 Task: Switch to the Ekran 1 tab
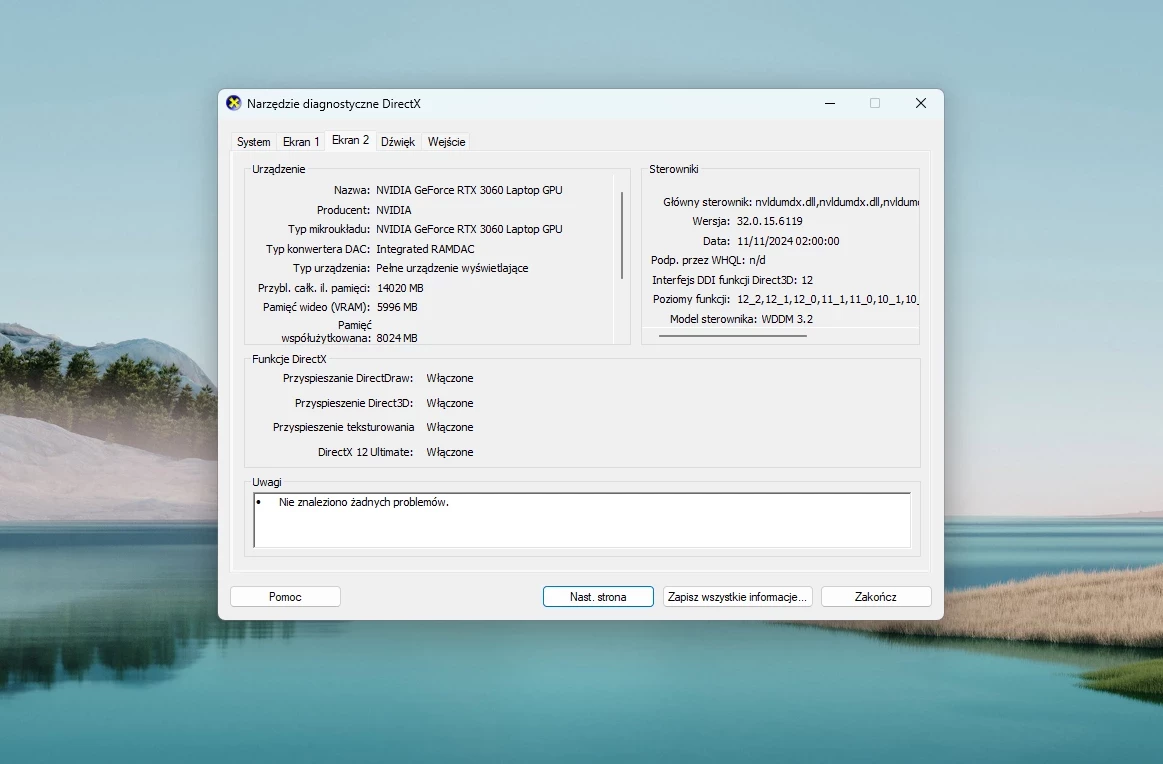coord(301,142)
